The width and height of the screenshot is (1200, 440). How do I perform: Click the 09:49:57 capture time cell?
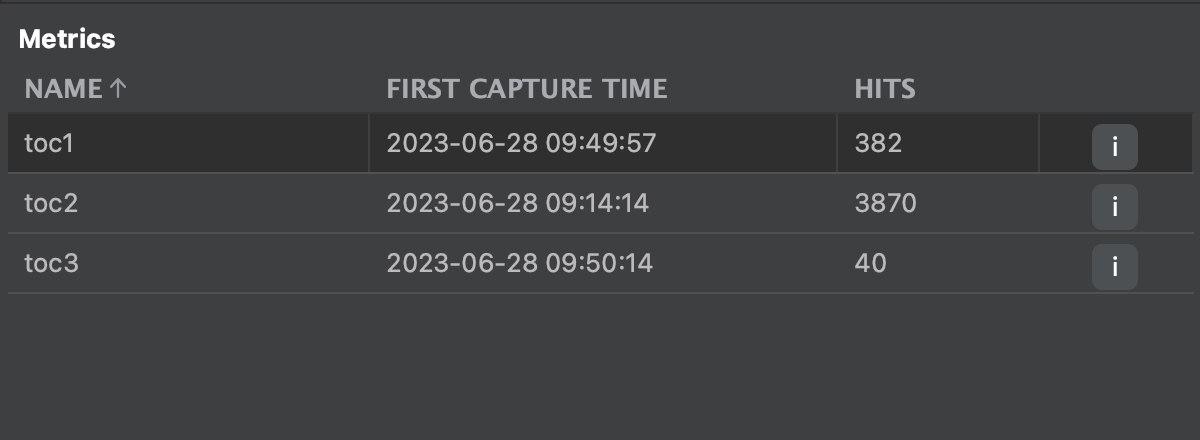[x=521, y=144]
